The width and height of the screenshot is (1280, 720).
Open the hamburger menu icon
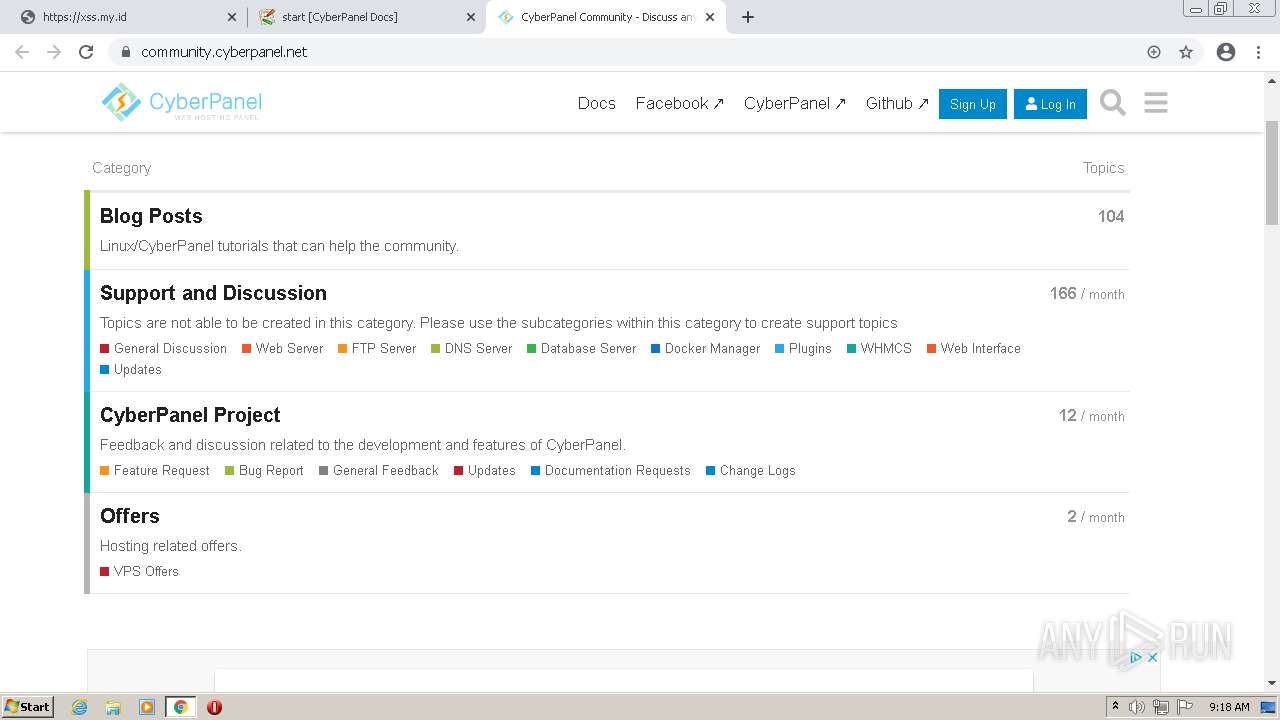click(x=1155, y=103)
